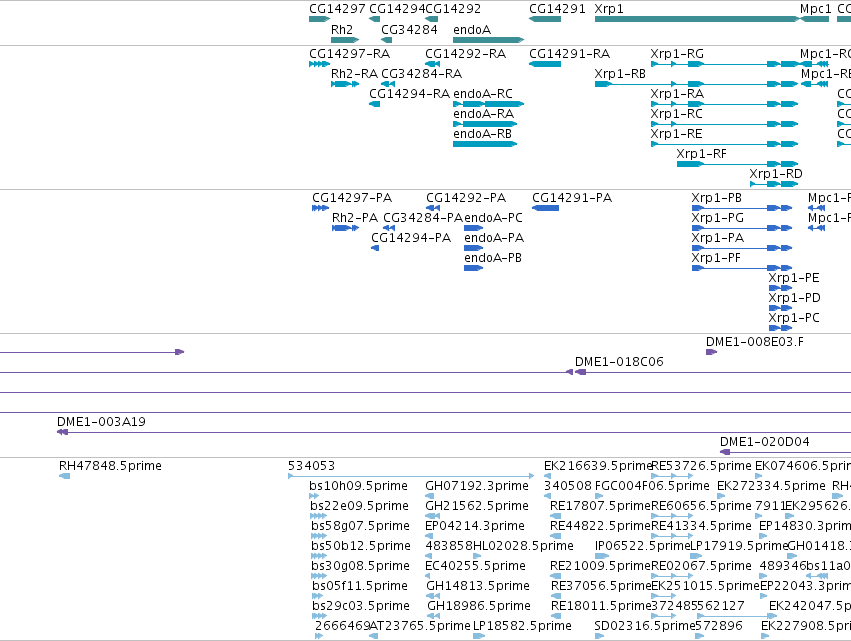Select the endoA gene label
The height and width of the screenshot is (641, 851).
coord(472,29)
